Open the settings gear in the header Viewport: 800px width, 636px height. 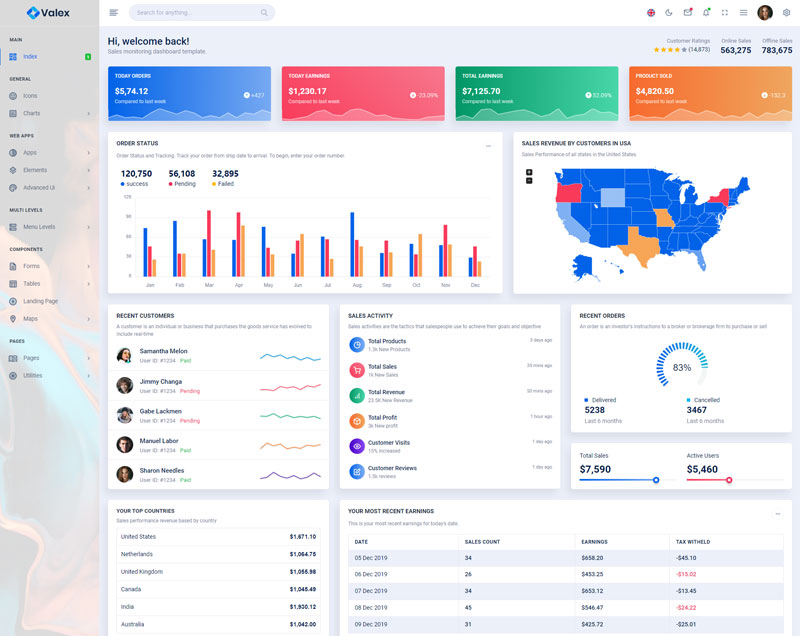786,13
